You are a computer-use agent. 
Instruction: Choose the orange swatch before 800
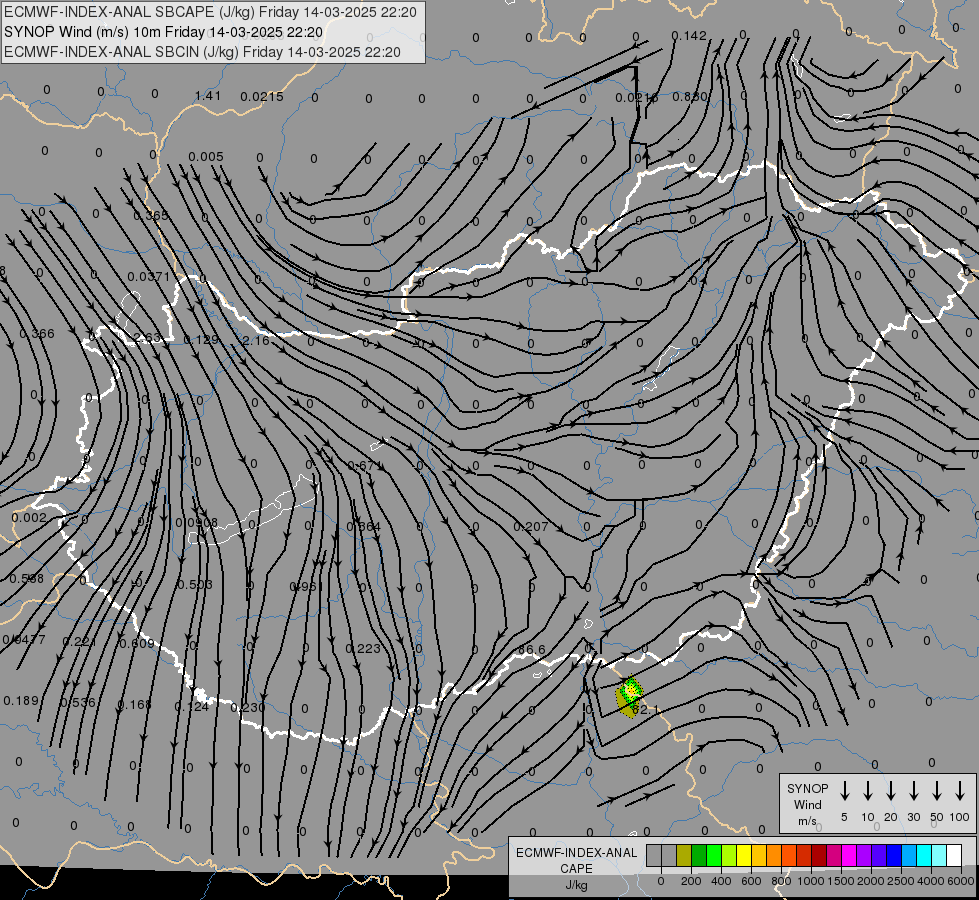[774, 855]
